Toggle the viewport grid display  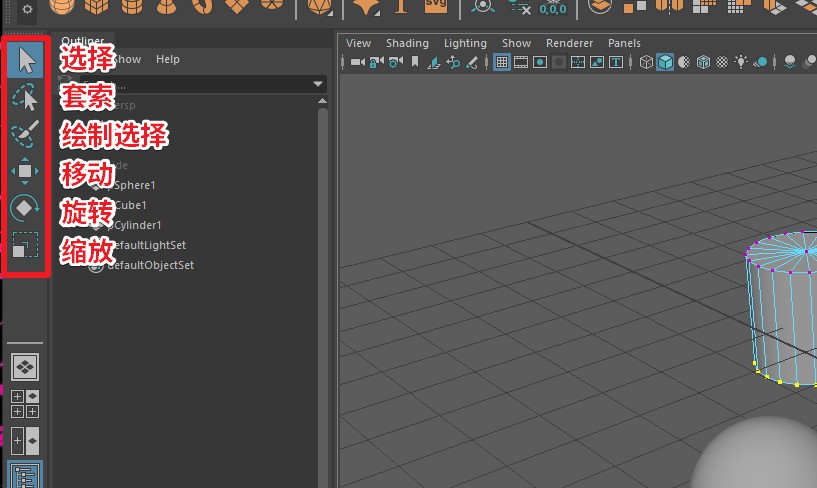click(502, 62)
